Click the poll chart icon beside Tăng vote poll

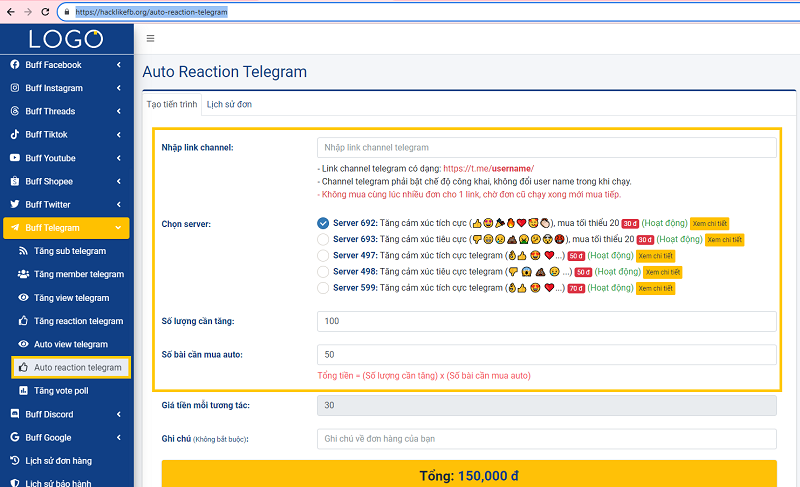pyautogui.click(x=23, y=391)
